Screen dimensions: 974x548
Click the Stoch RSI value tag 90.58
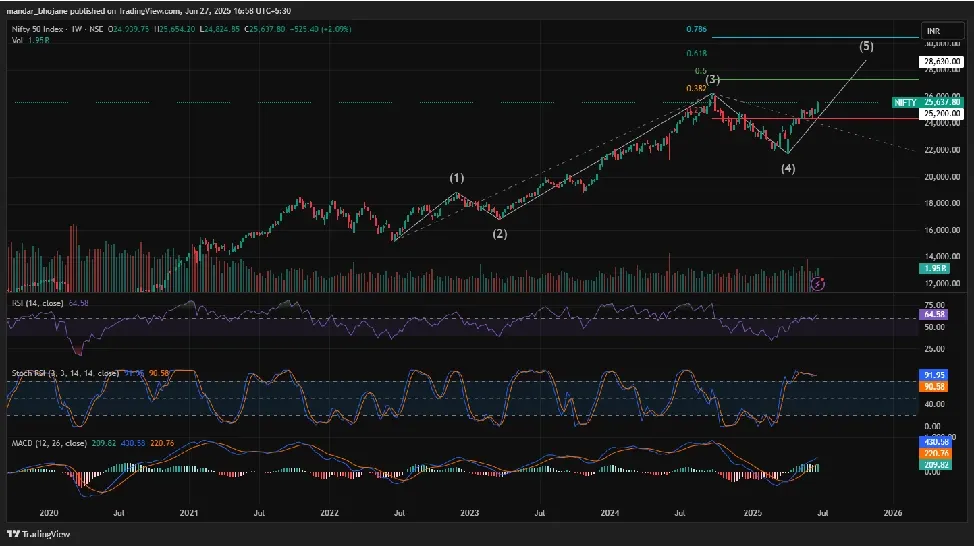point(933,387)
